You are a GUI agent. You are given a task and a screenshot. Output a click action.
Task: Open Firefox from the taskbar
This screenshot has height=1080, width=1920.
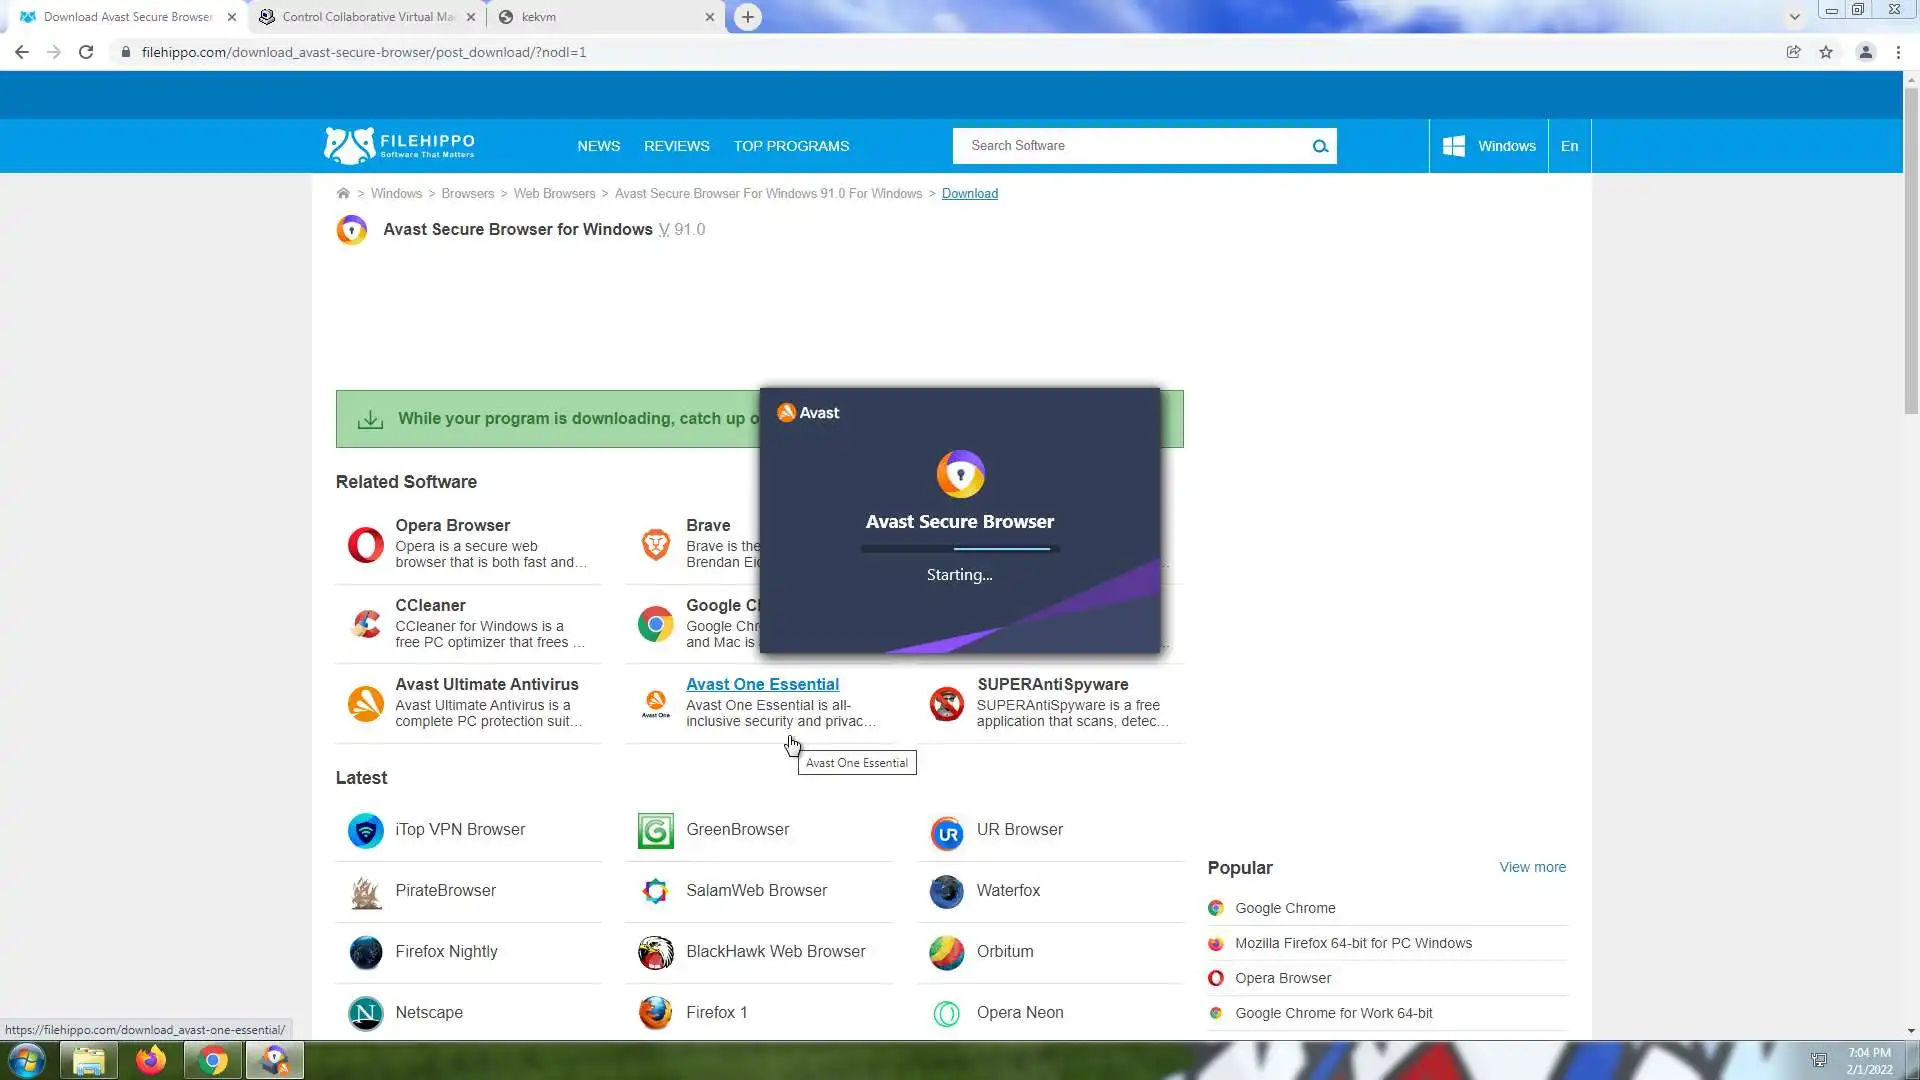(x=151, y=1060)
